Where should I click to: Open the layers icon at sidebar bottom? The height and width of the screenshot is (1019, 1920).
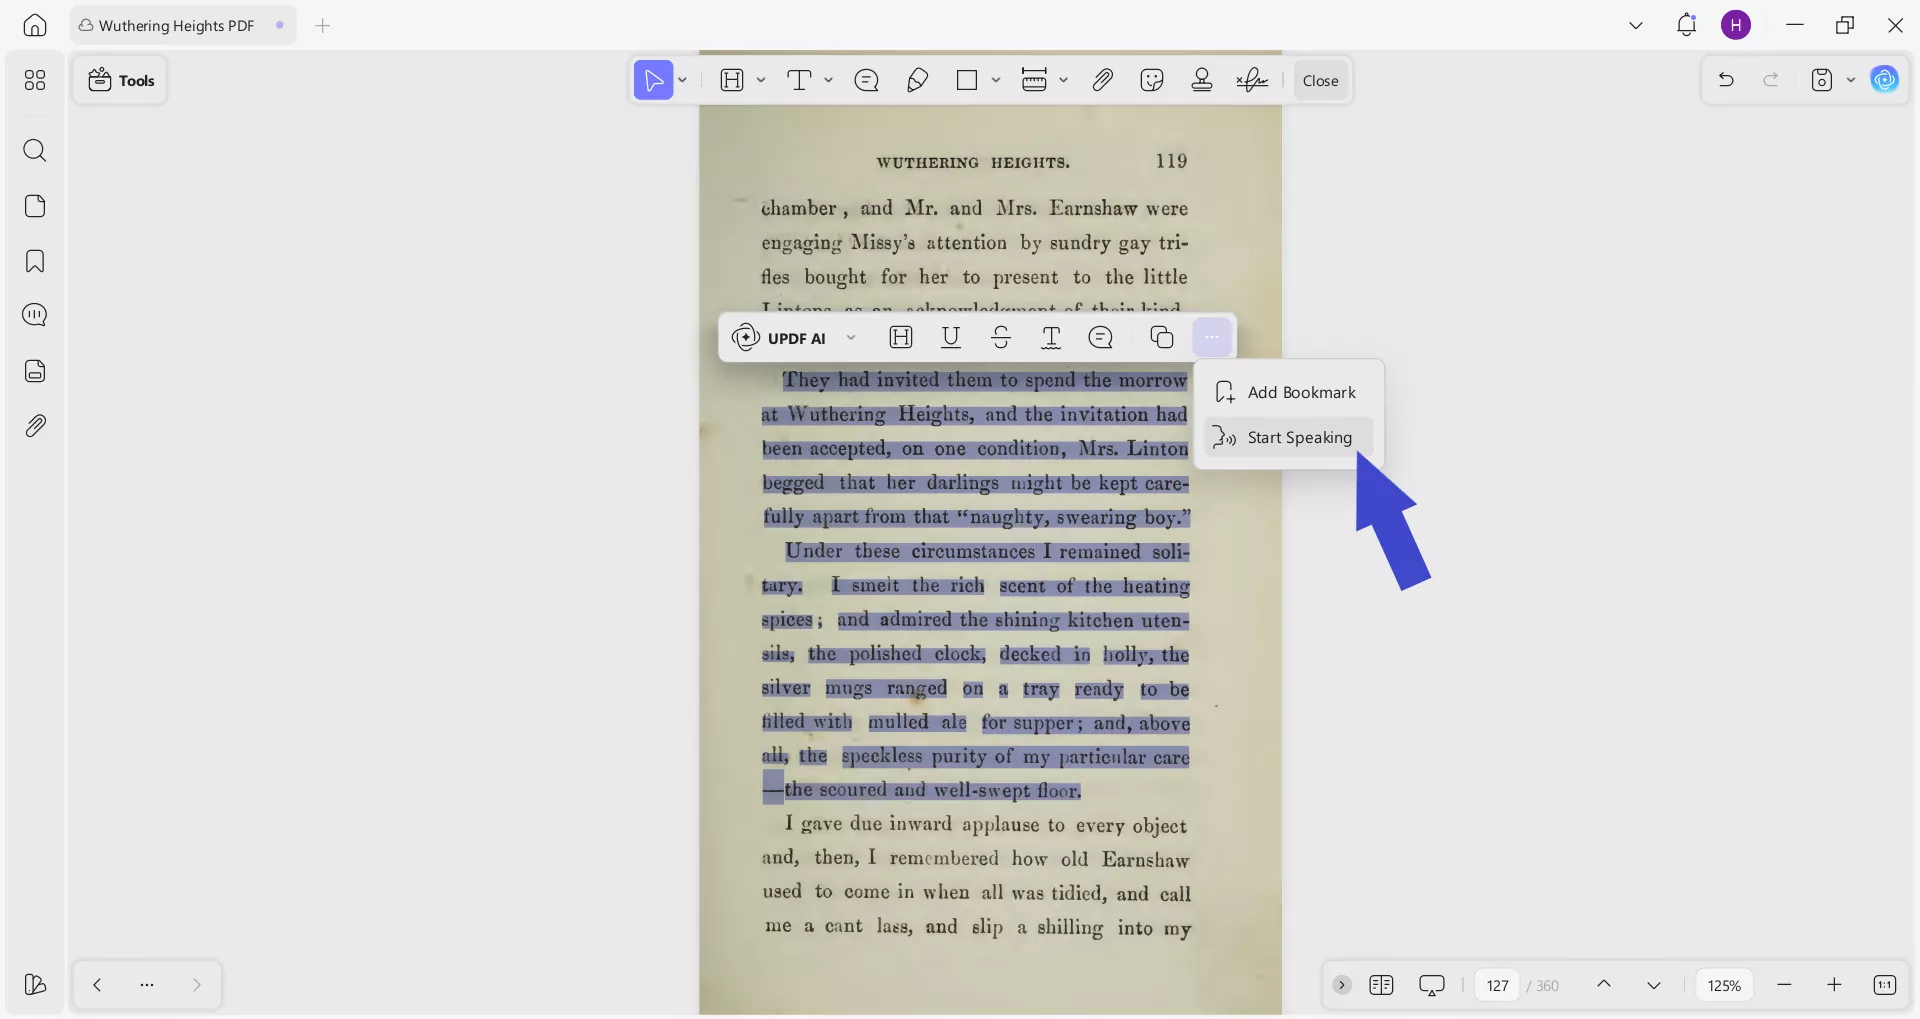(x=35, y=985)
